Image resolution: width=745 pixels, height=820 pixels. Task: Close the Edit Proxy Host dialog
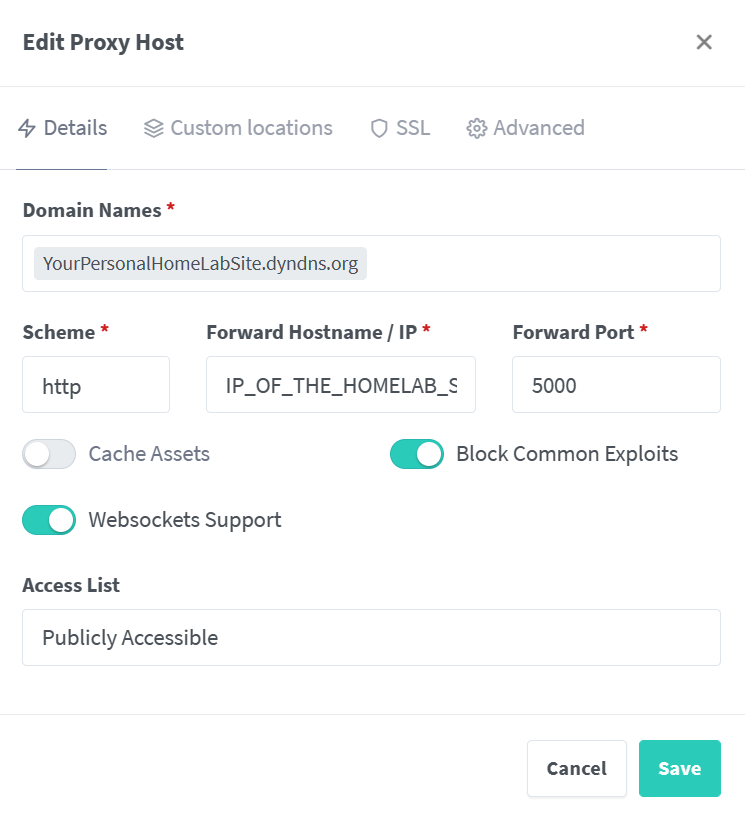click(x=704, y=42)
